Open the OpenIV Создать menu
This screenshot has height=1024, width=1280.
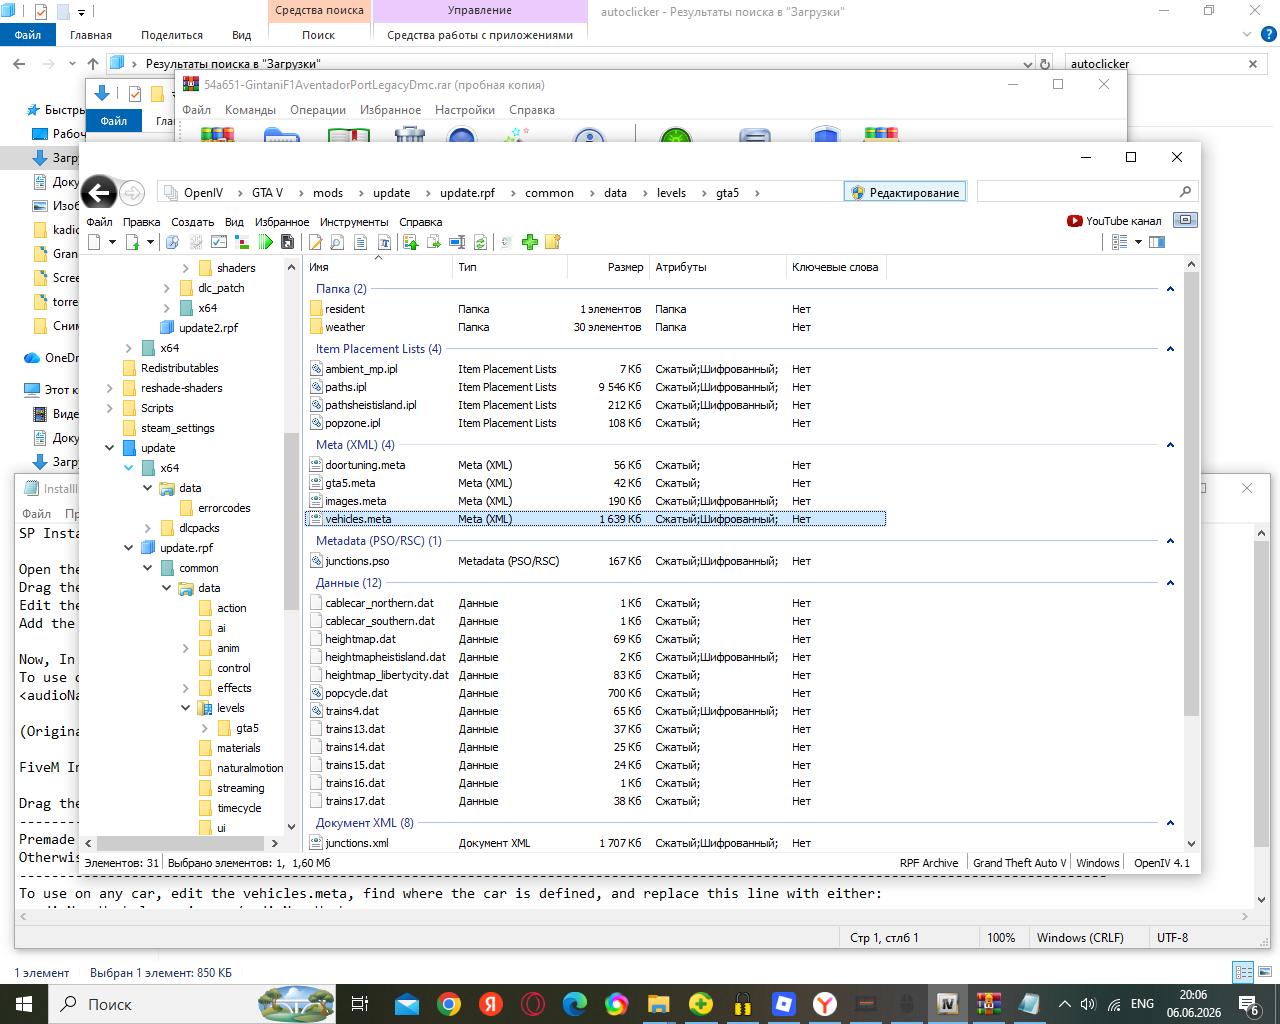pyautogui.click(x=192, y=222)
